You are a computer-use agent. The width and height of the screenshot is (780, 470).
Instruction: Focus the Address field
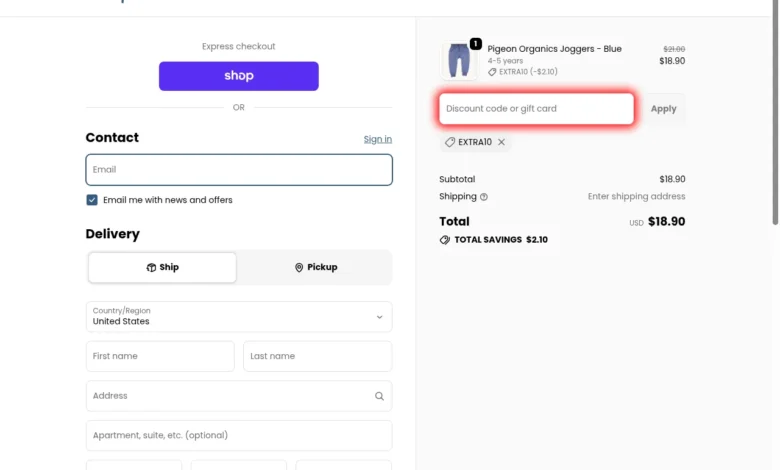239,396
